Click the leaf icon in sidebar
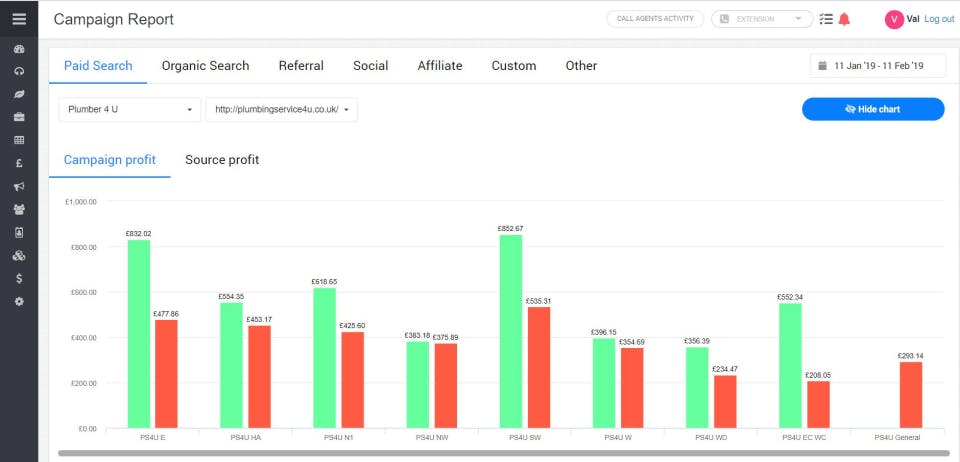Screen dimensions: 960x462 click(x=19, y=94)
